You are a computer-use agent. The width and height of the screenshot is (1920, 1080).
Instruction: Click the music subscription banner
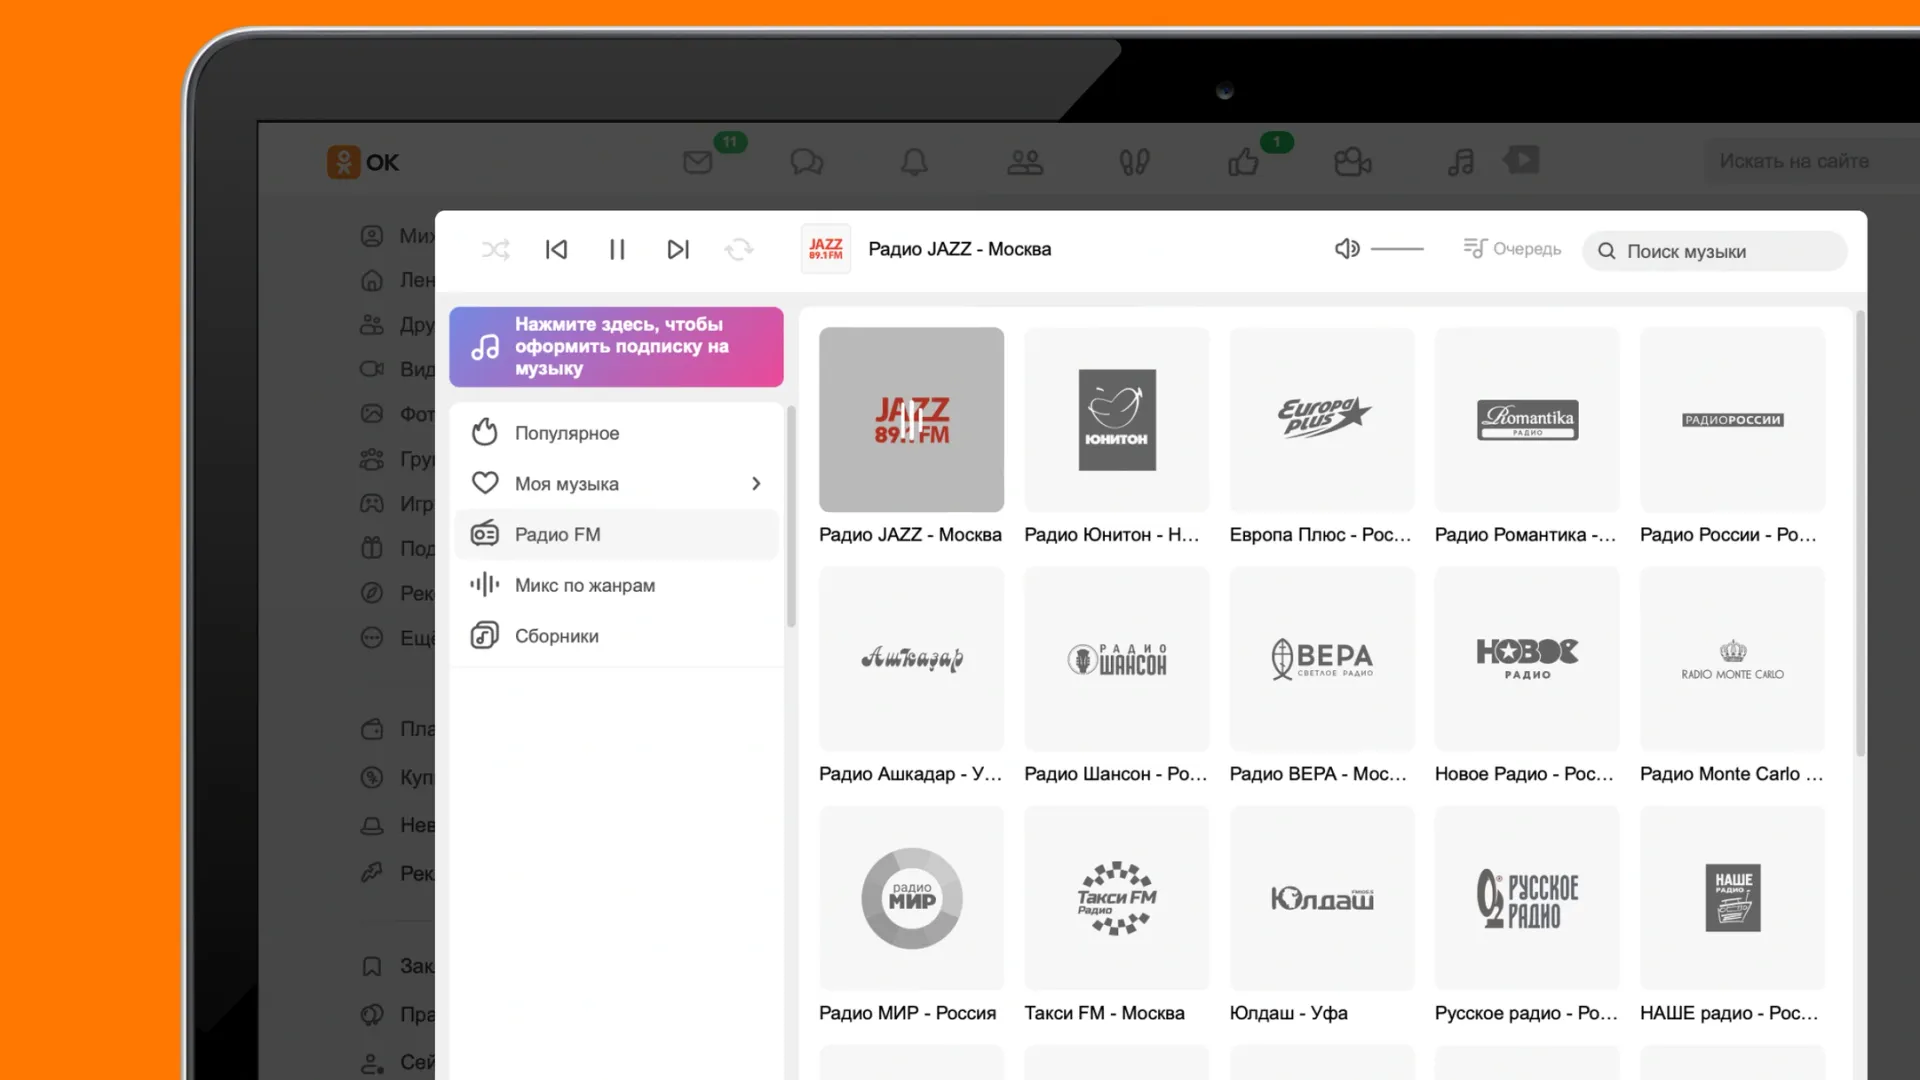click(616, 347)
